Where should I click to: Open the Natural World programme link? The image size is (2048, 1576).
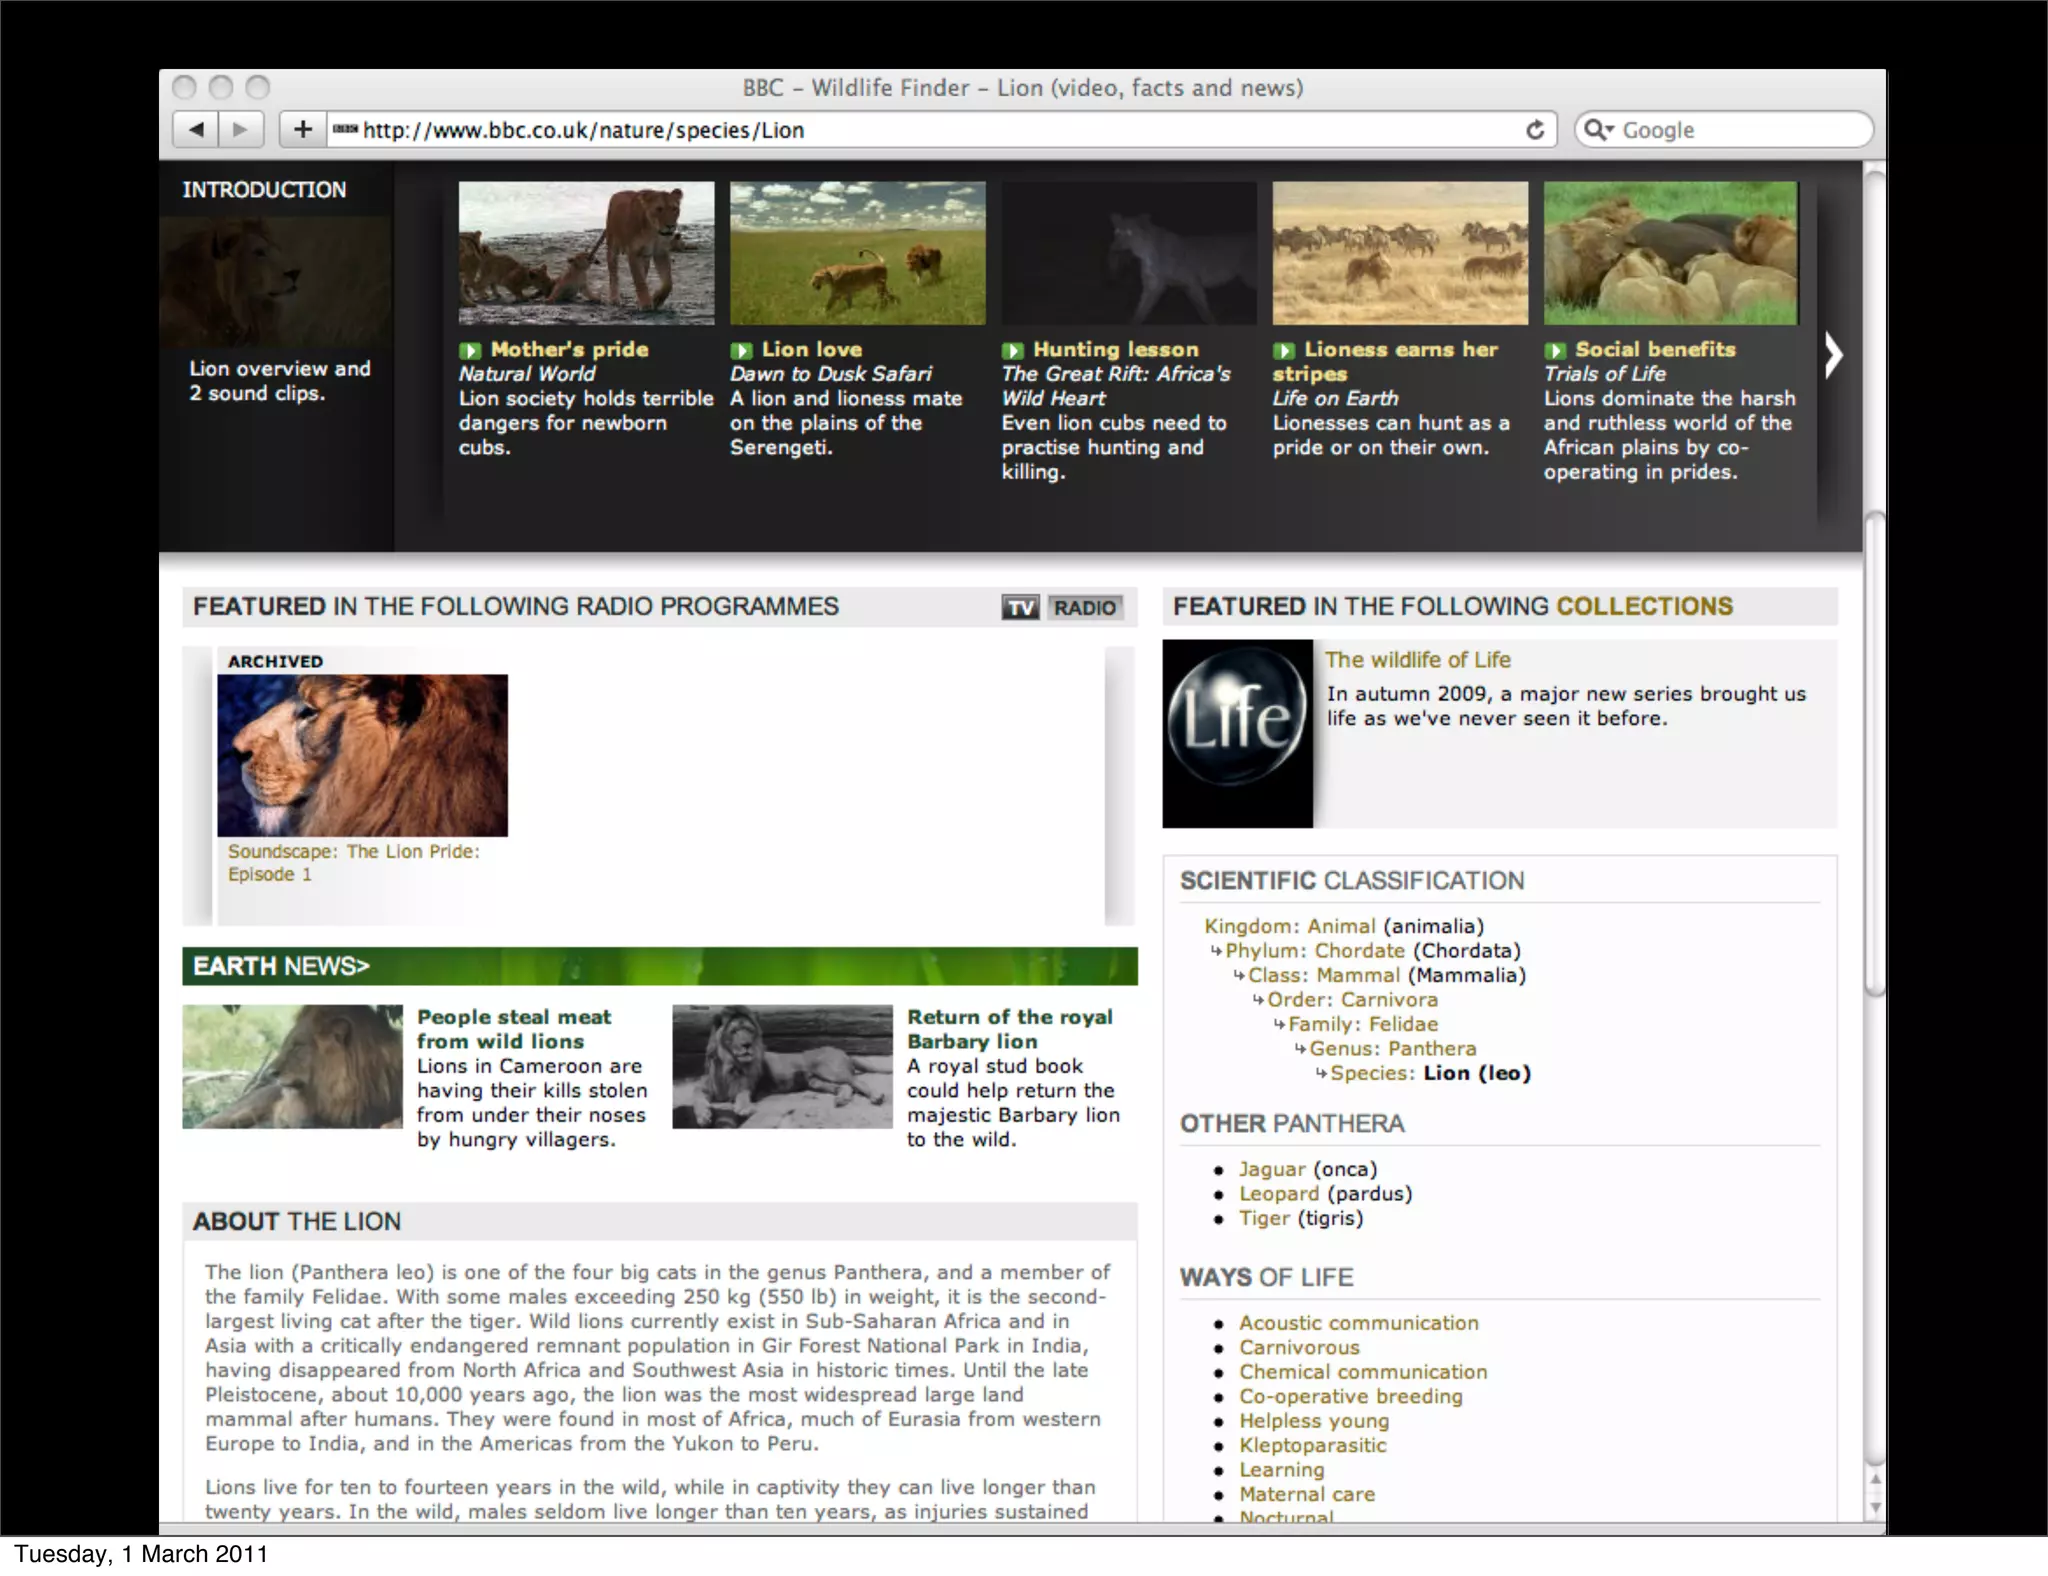point(526,374)
